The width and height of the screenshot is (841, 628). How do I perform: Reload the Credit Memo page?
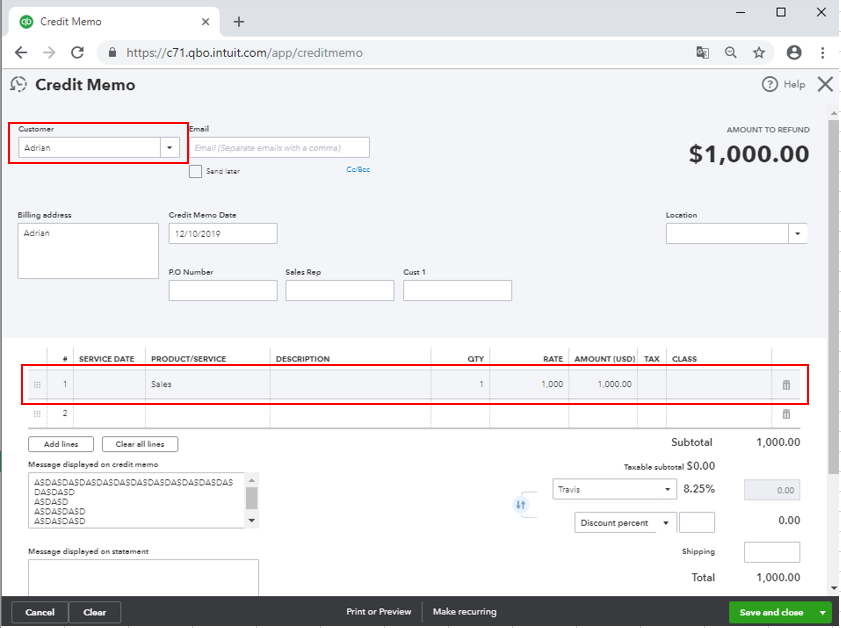(77, 53)
